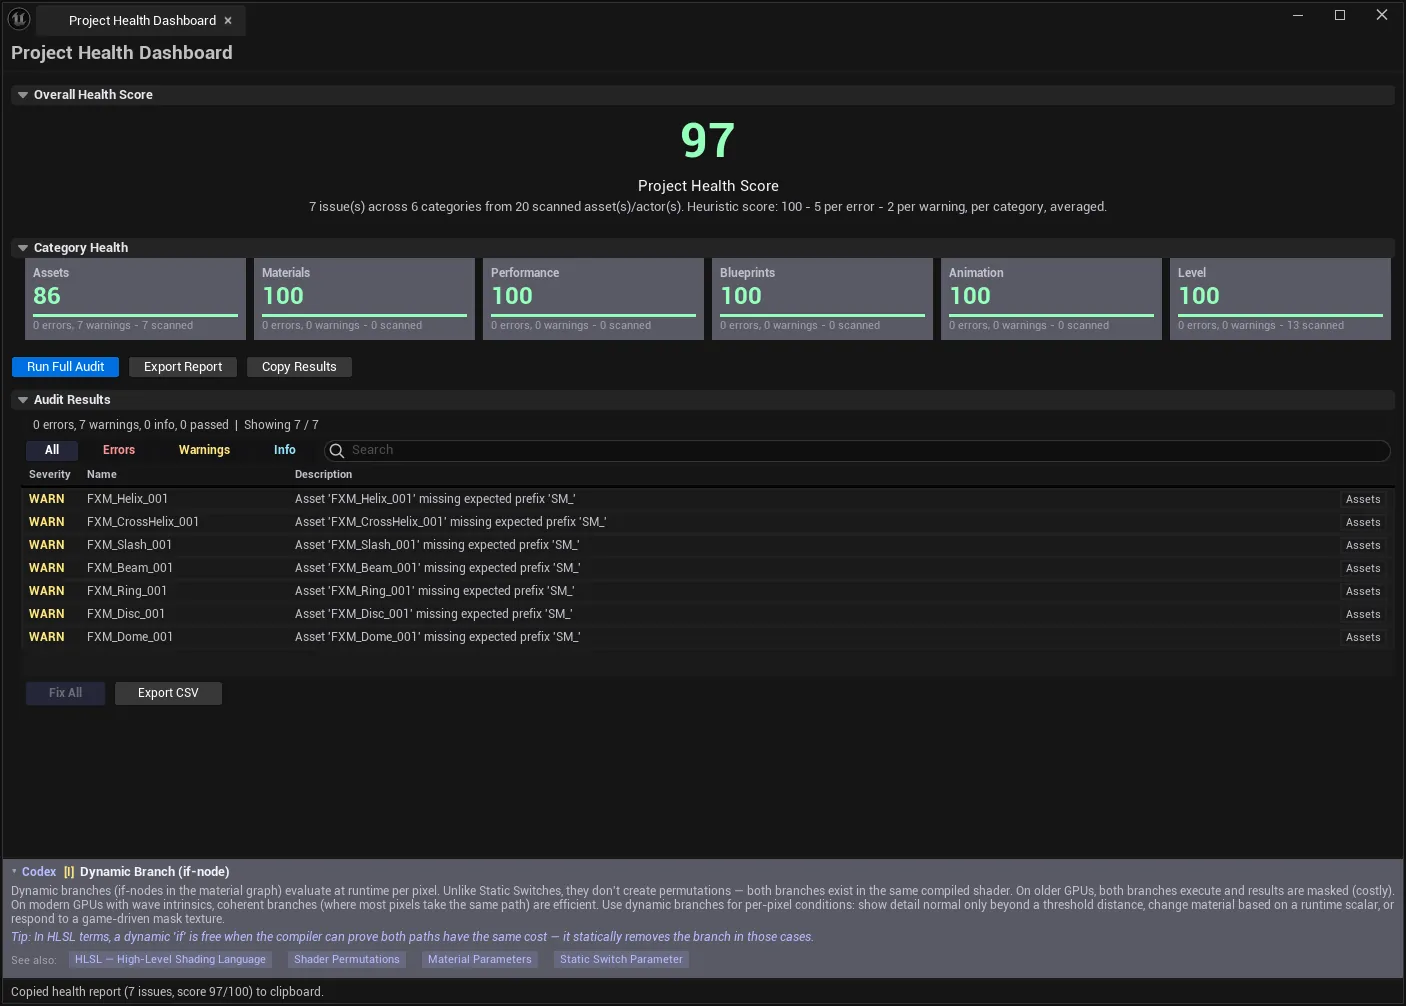Viewport: 1406px width, 1006px height.
Task: Sort results by Severity column
Action: coord(50,475)
